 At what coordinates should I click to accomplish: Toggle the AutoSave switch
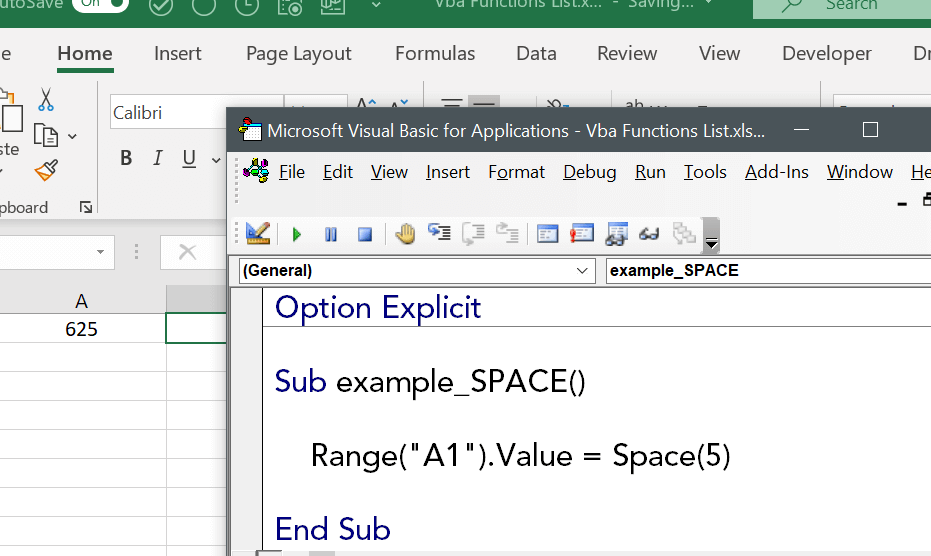pos(100,5)
